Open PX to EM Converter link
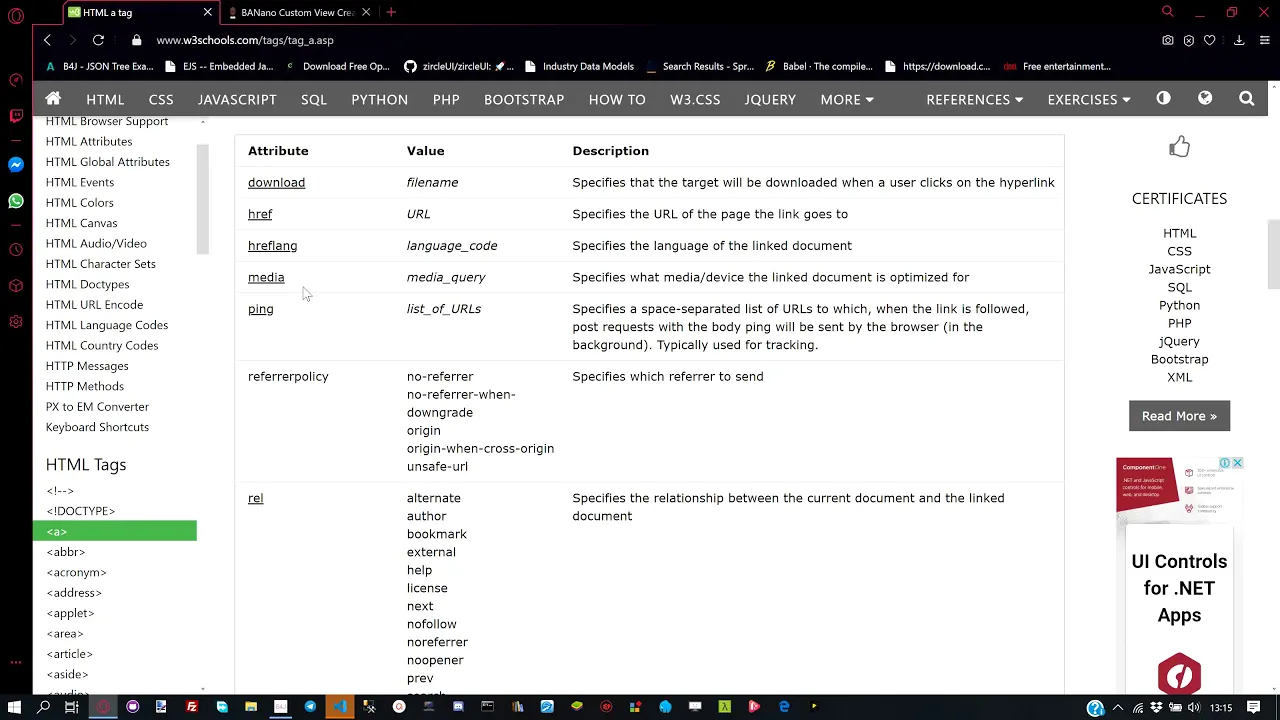Image resolution: width=1280 pixels, height=720 pixels. (x=97, y=407)
